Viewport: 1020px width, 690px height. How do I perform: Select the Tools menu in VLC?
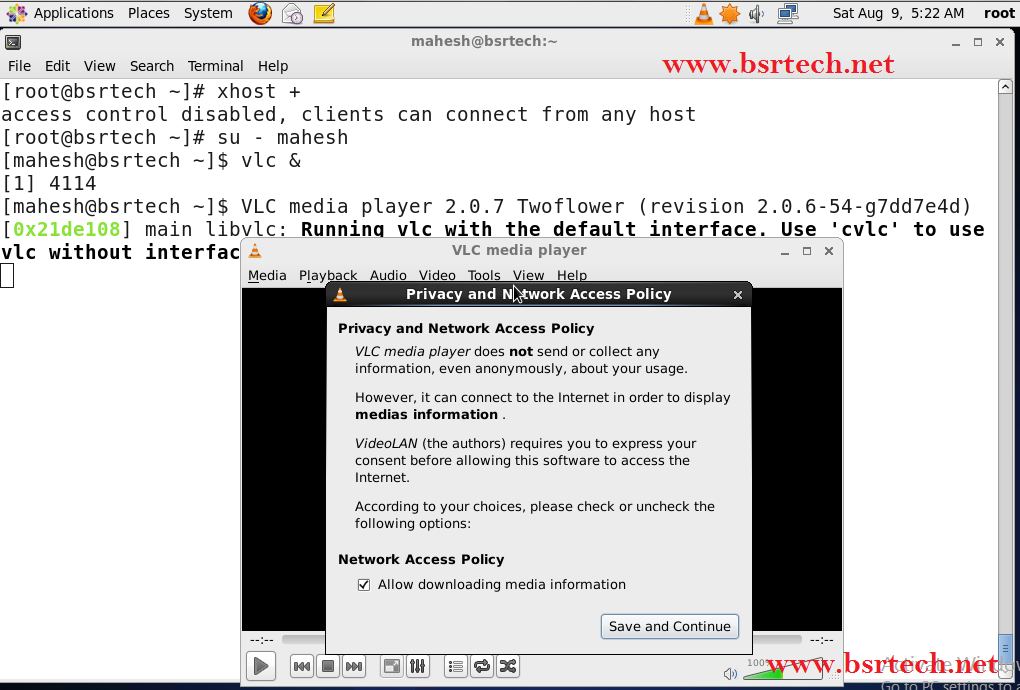pyautogui.click(x=484, y=275)
